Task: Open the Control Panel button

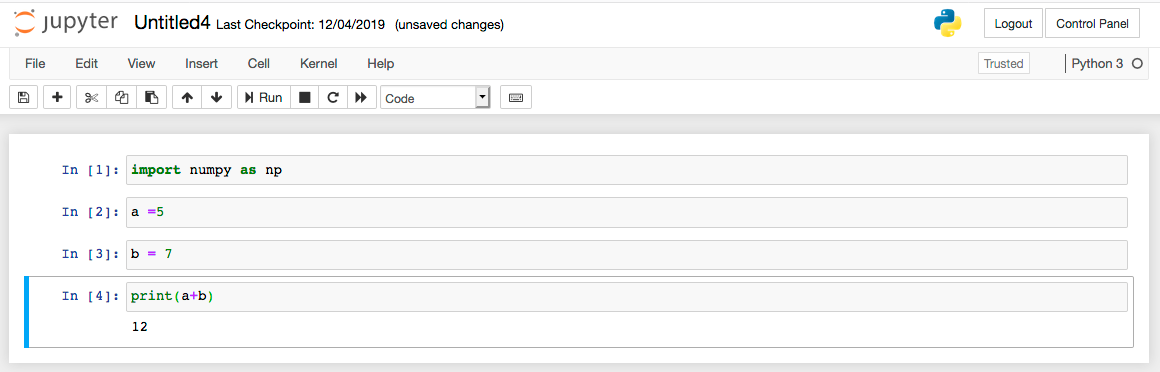Action: [x=1091, y=23]
